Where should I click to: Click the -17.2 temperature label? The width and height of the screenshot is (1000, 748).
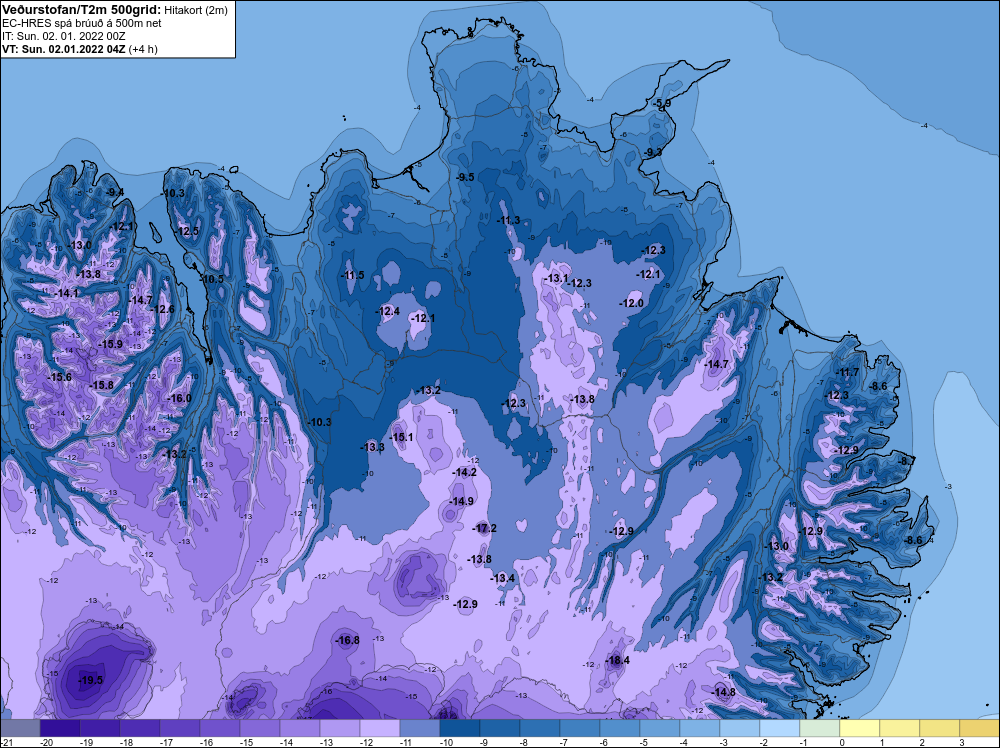pyautogui.click(x=484, y=528)
